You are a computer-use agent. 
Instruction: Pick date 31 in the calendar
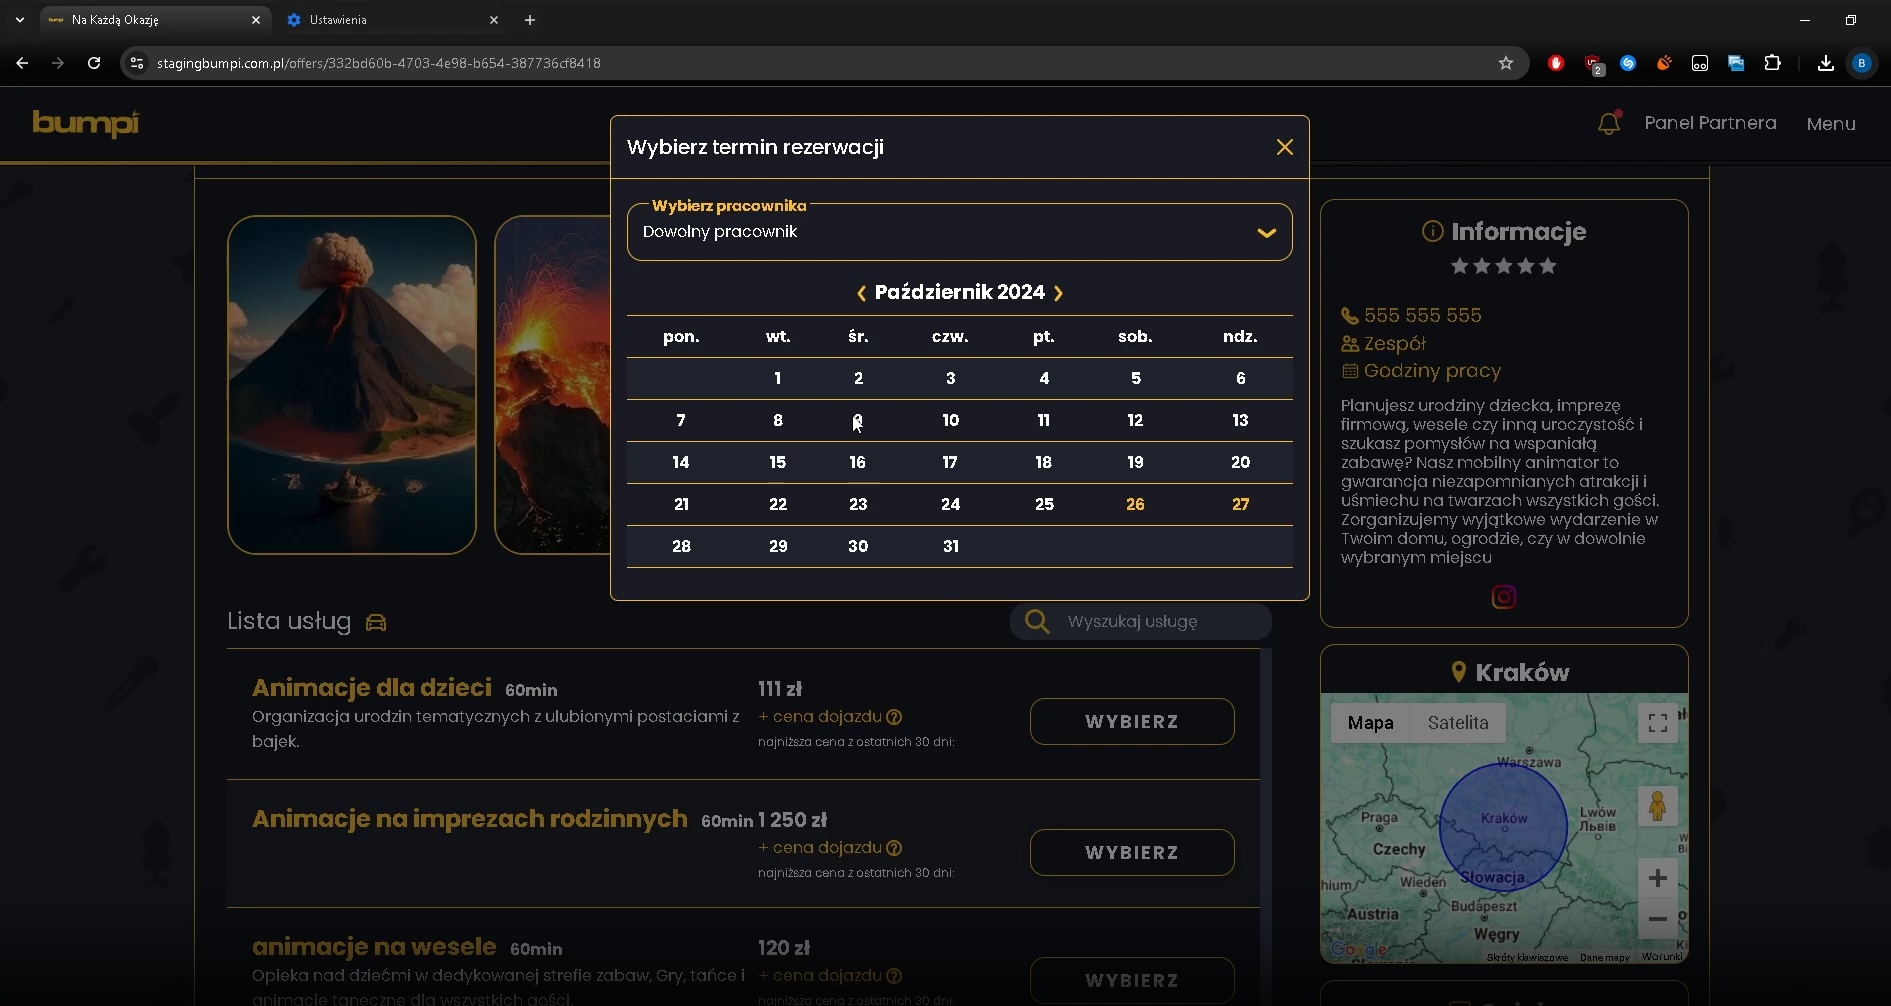[x=951, y=546]
